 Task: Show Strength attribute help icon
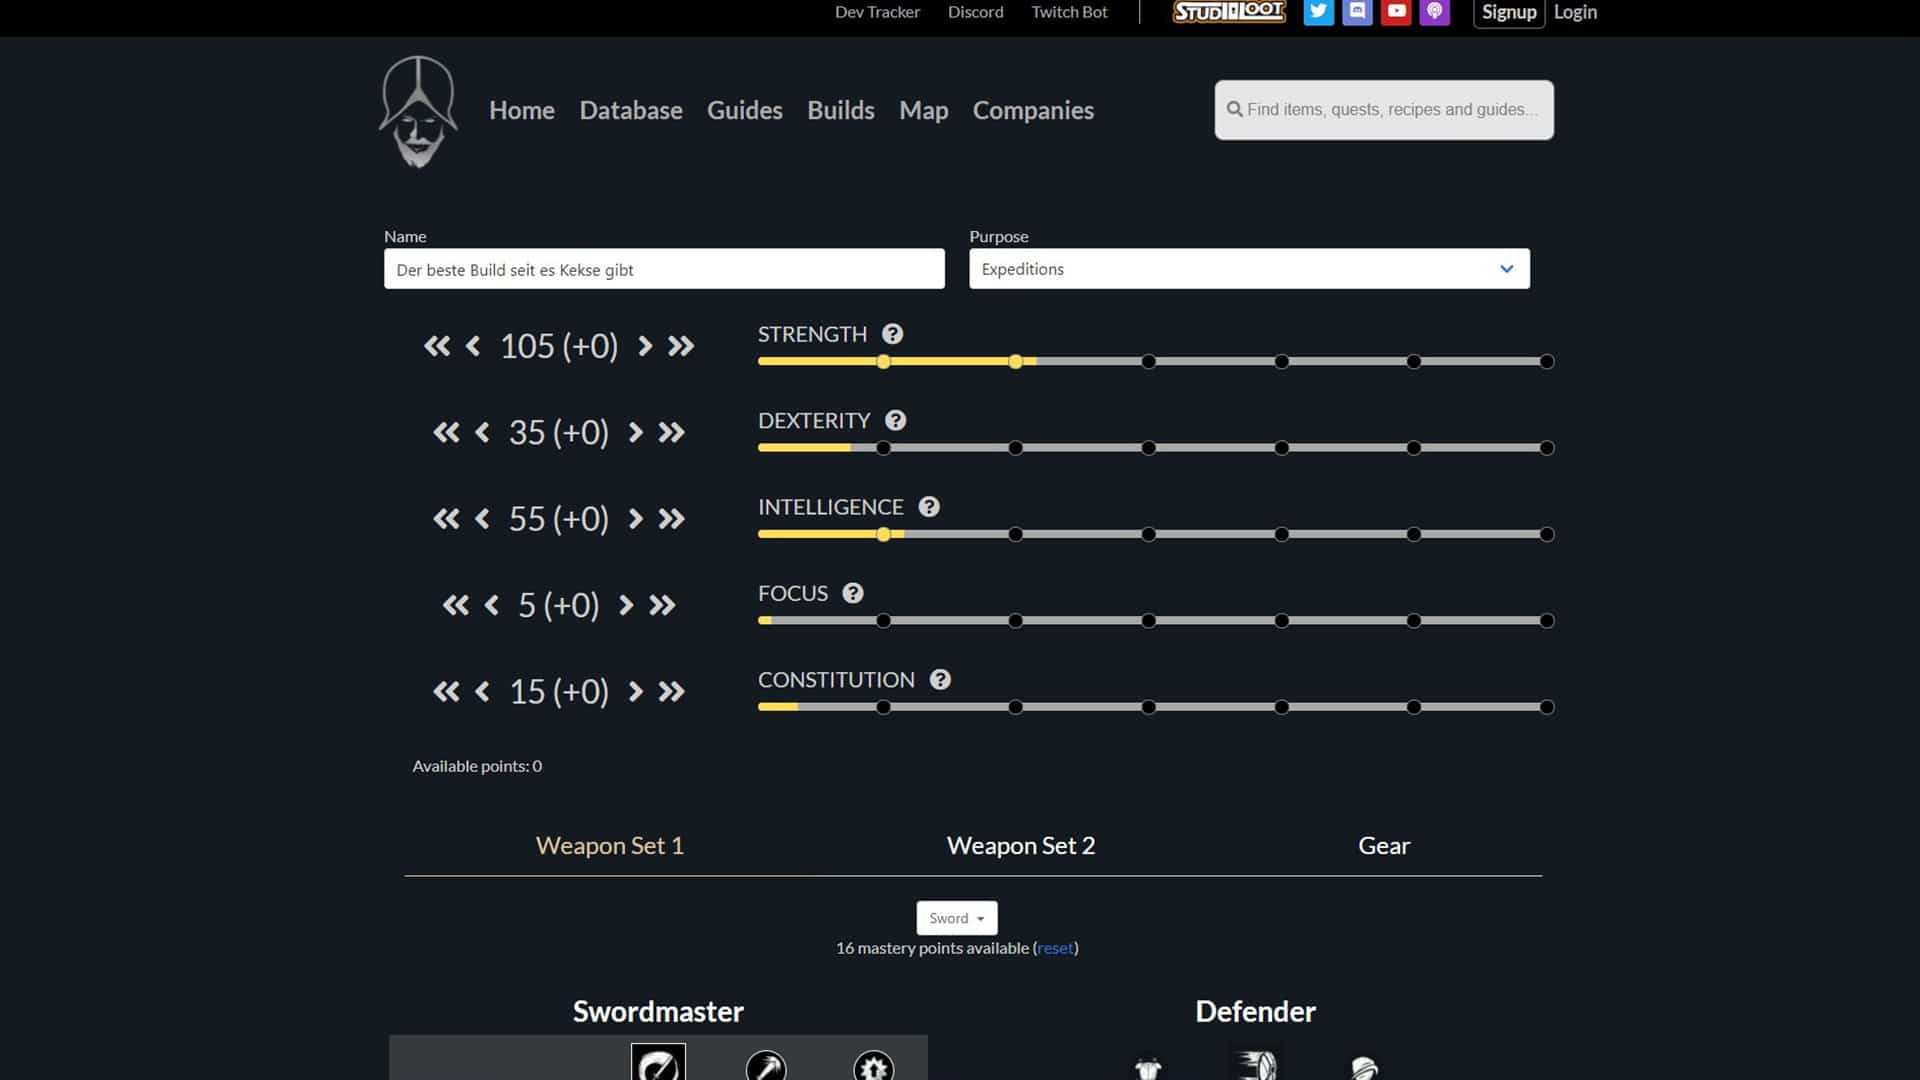coord(893,334)
